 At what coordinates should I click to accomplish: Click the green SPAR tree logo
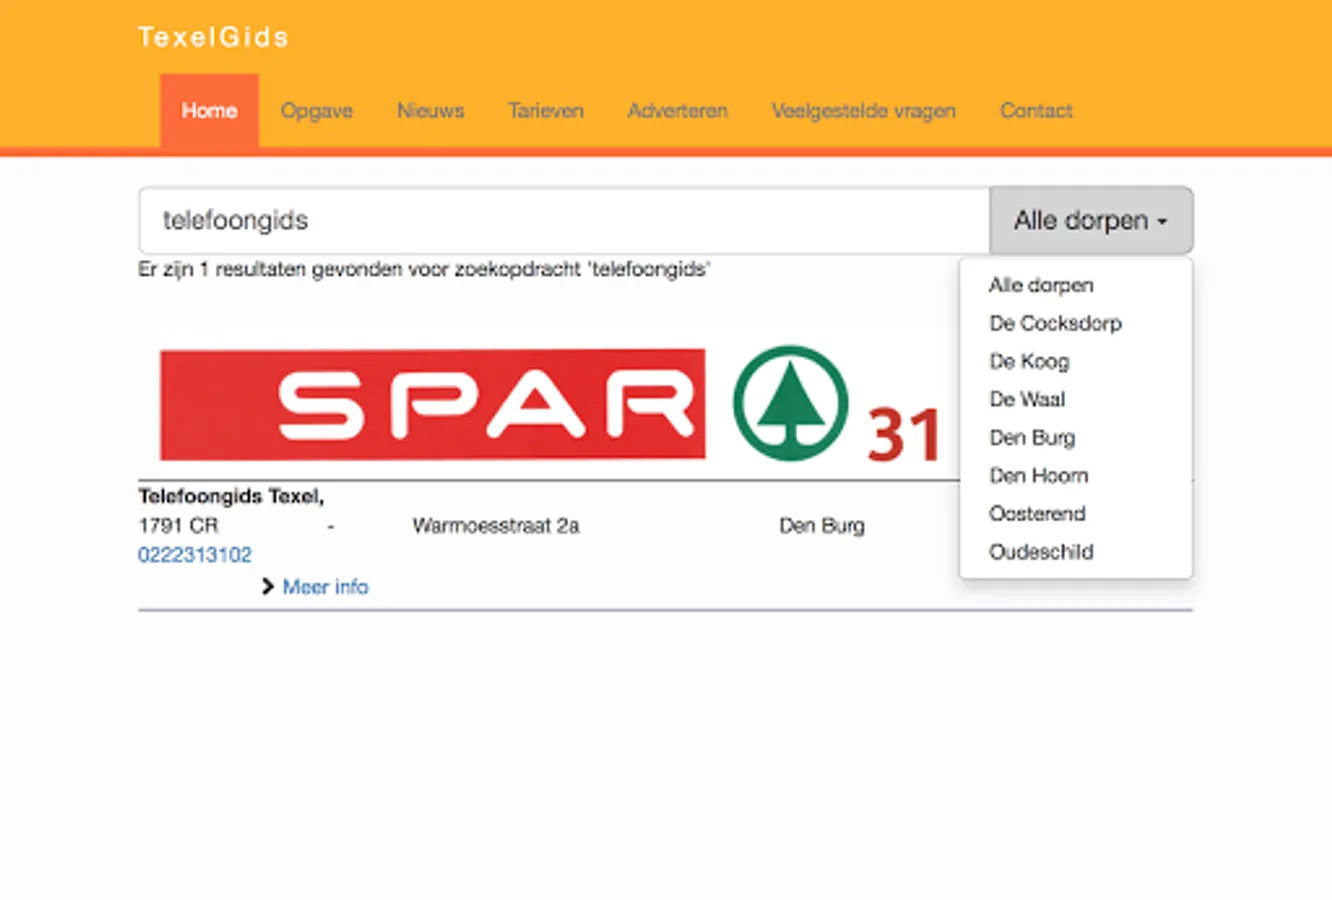[790, 403]
